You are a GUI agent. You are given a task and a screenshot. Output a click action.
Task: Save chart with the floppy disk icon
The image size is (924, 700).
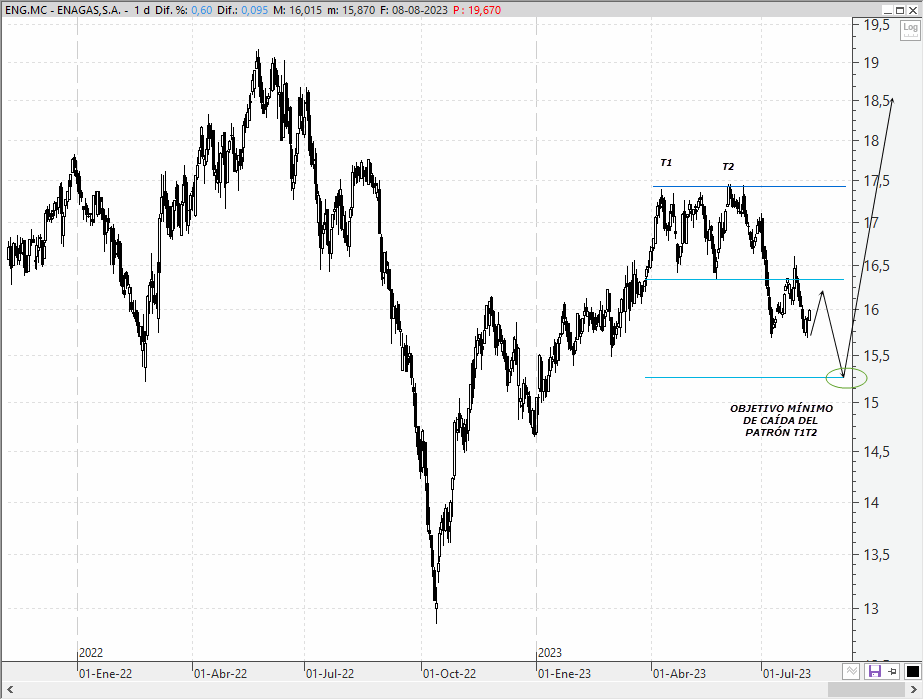click(874, 671)
